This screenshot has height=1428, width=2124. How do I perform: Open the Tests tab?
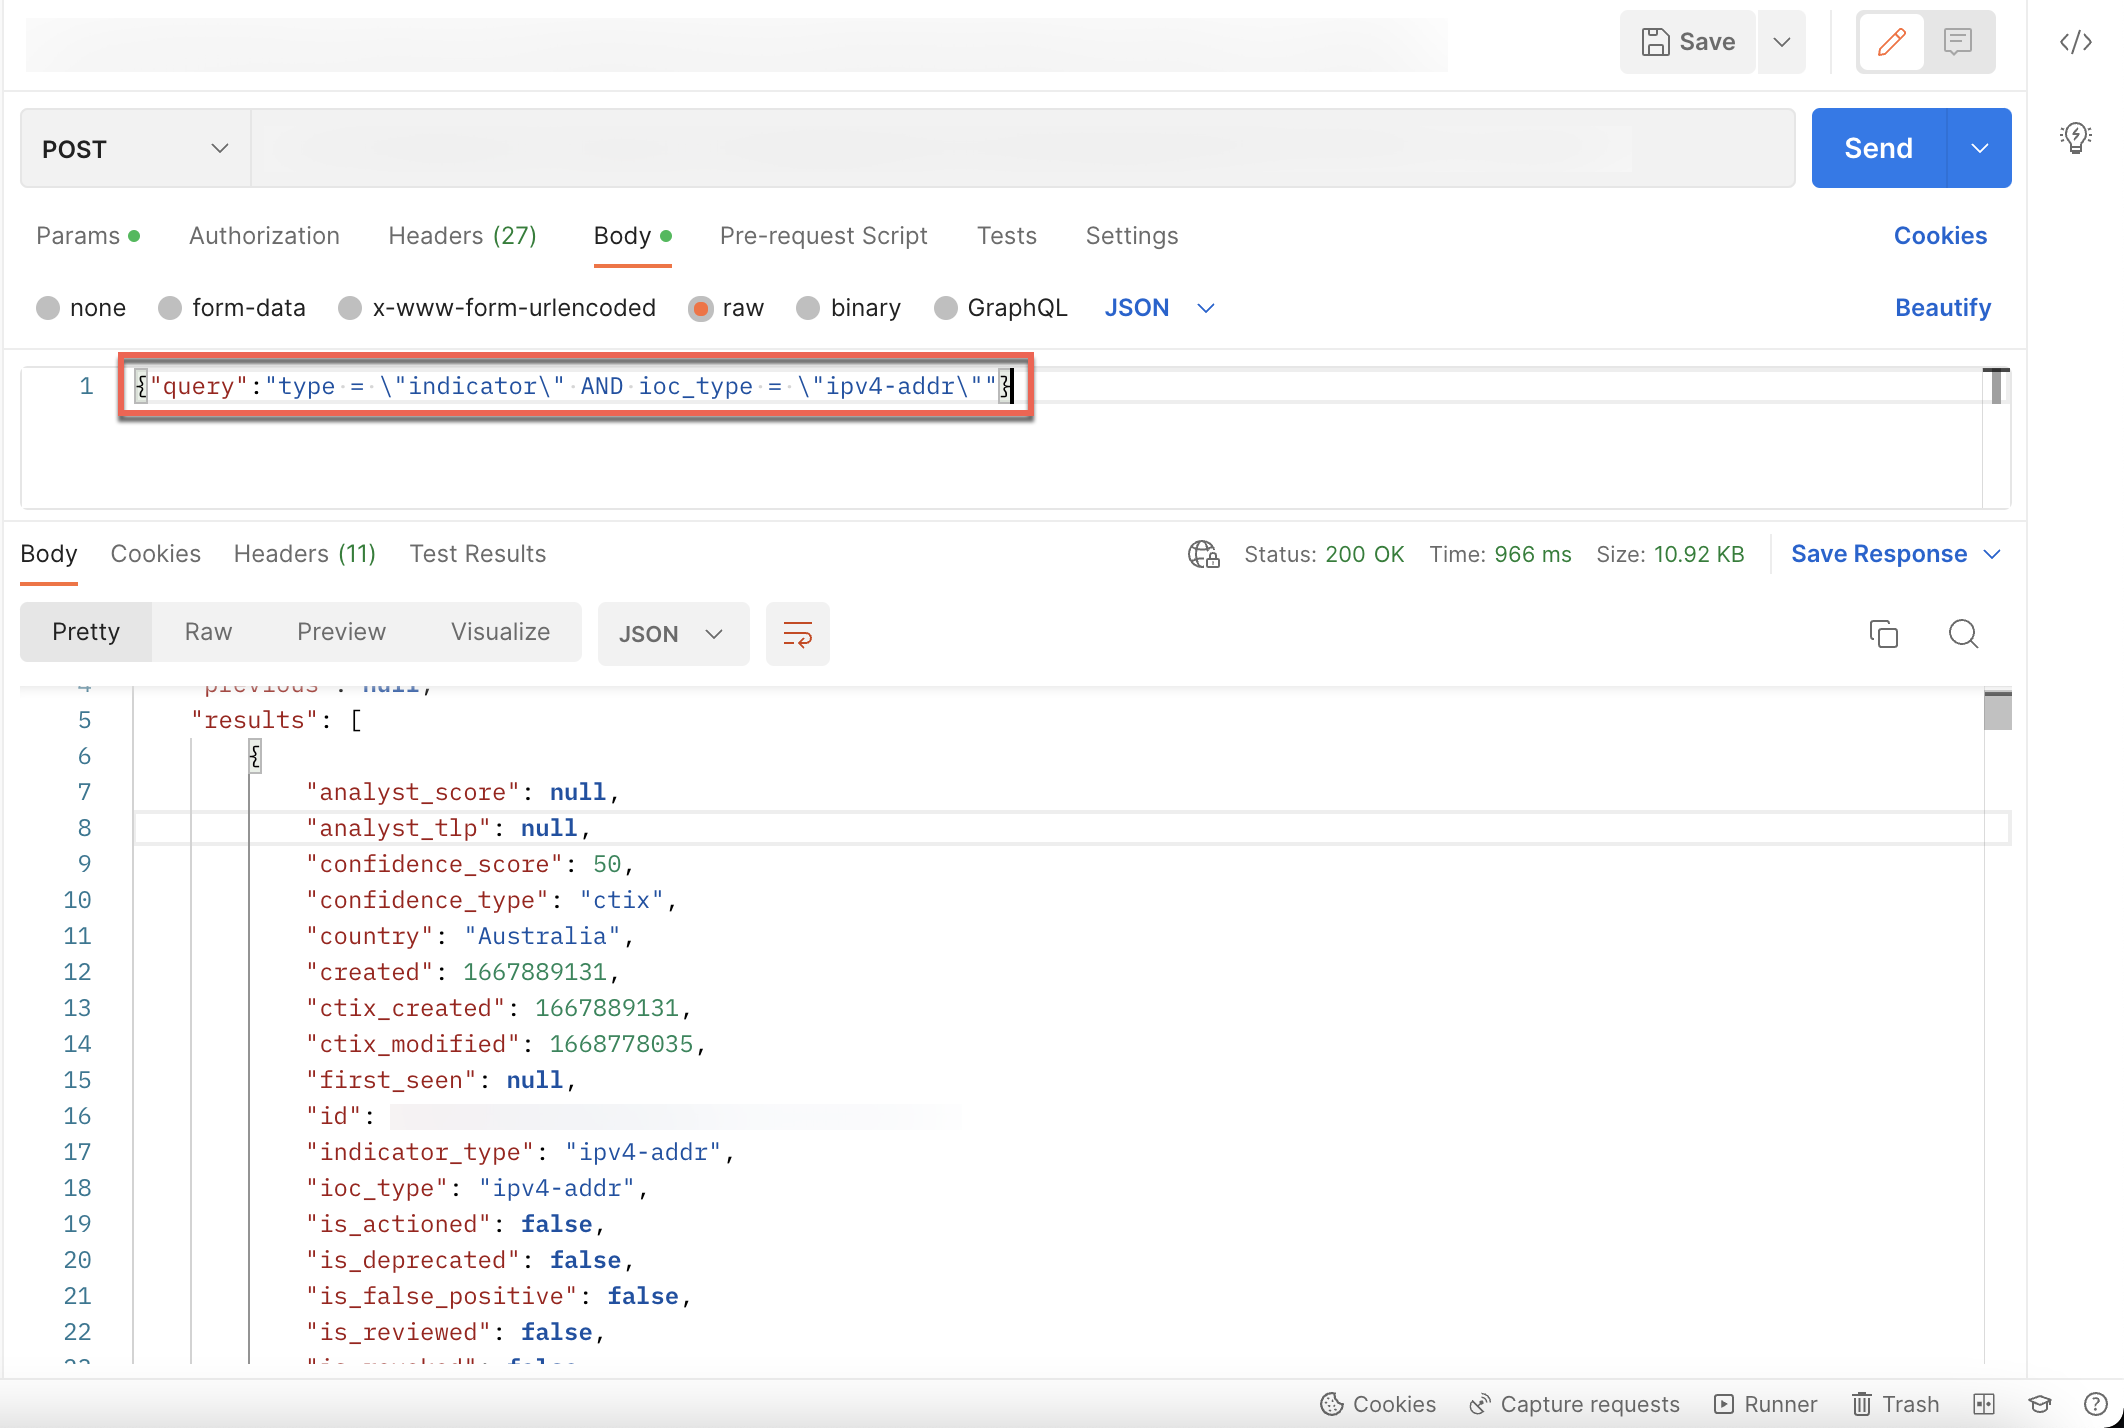pyautogui.click(x=1006, y=236)
